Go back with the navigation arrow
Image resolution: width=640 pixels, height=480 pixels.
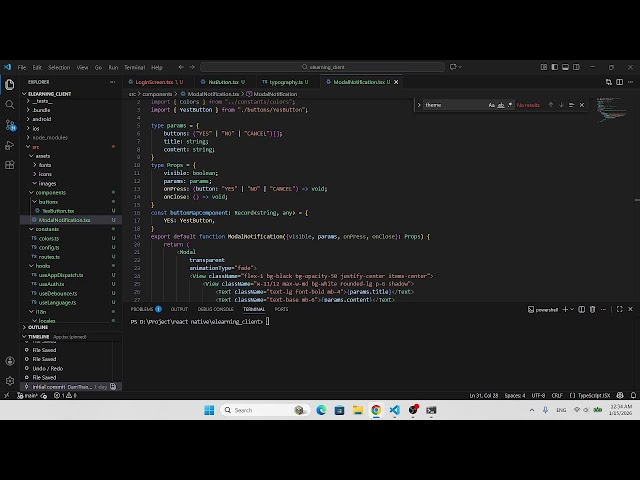[181, 67]
